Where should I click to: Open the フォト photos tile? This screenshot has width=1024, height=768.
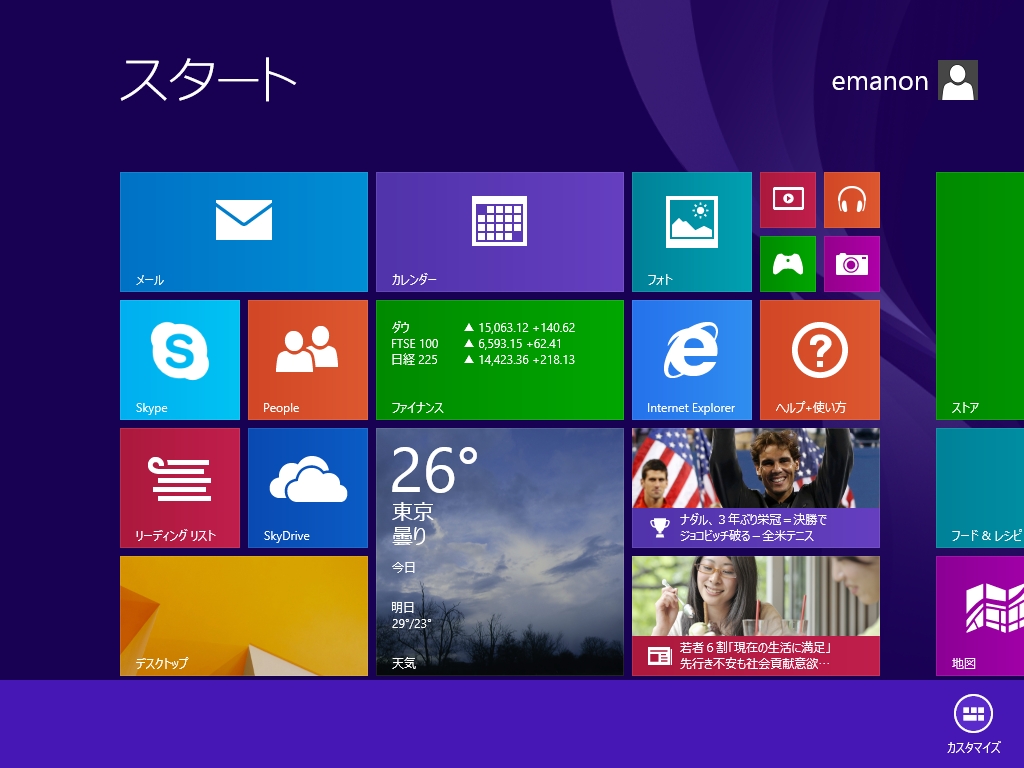click(692, 232)
